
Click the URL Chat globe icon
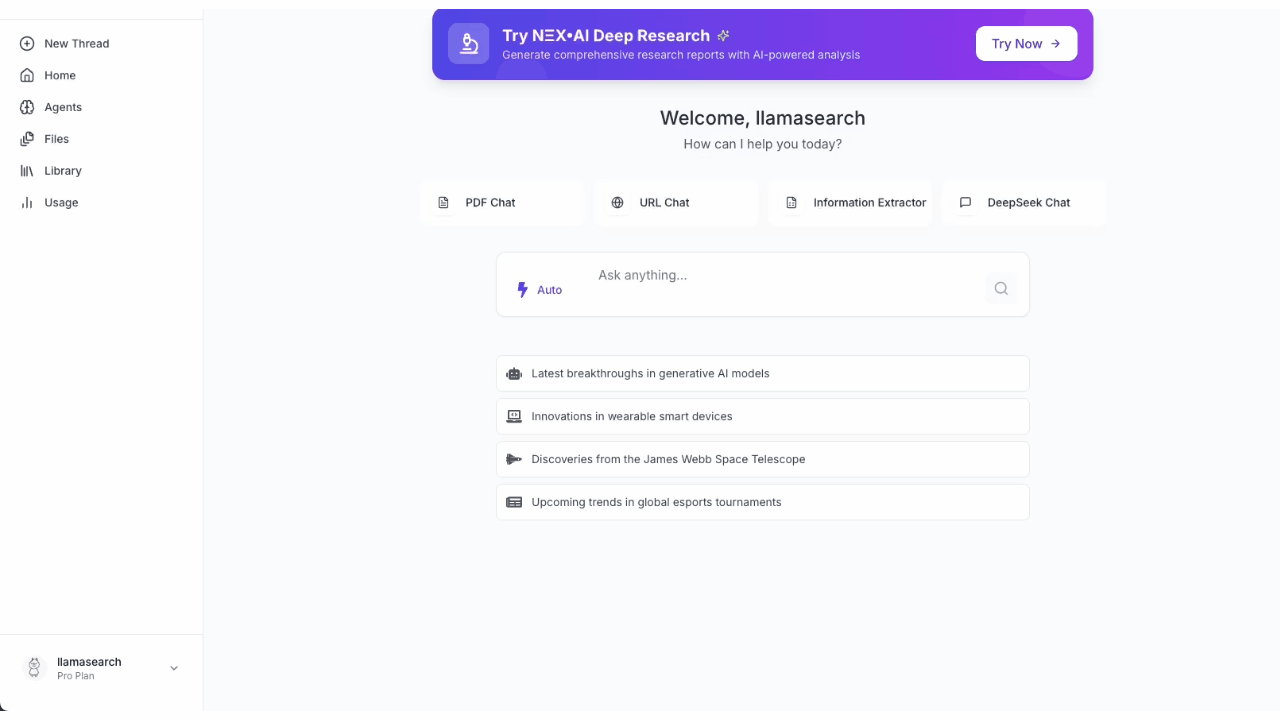point(618,202)
